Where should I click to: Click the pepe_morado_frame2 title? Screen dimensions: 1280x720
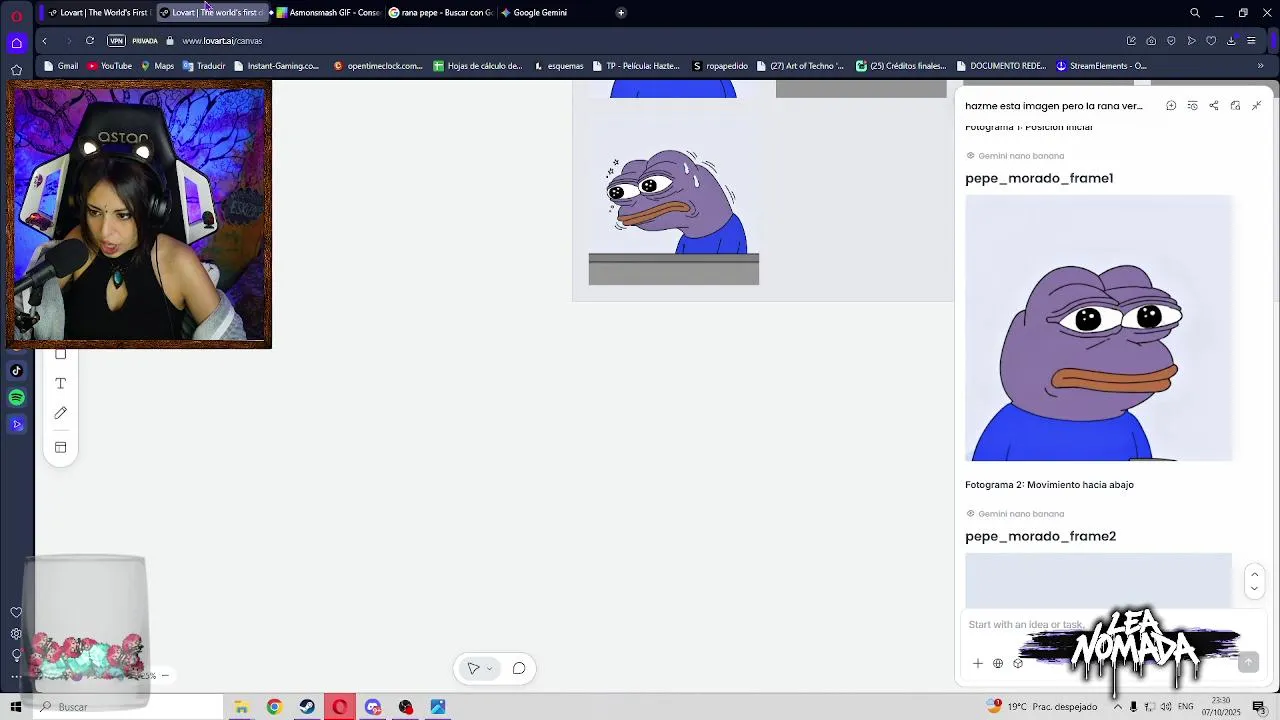tap(1040, 537)
